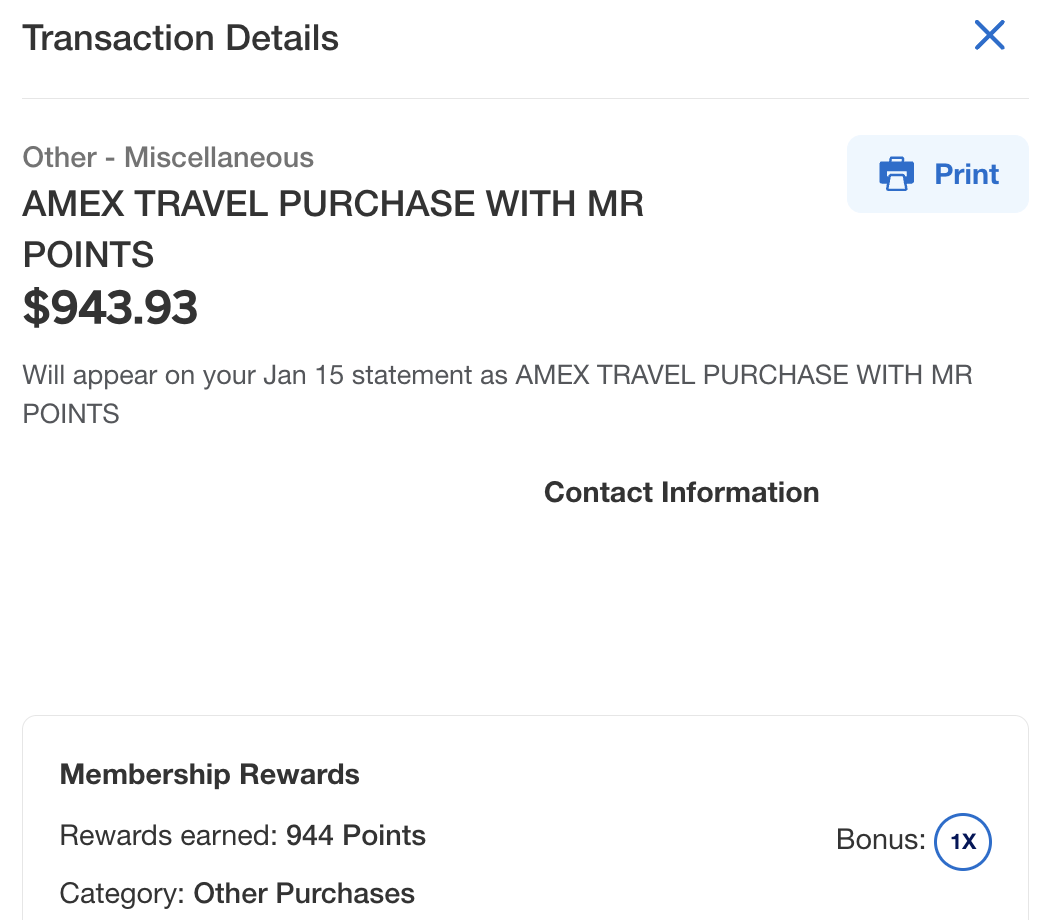Click the redacted black box

pyautogui.click(x=186, y=580)
